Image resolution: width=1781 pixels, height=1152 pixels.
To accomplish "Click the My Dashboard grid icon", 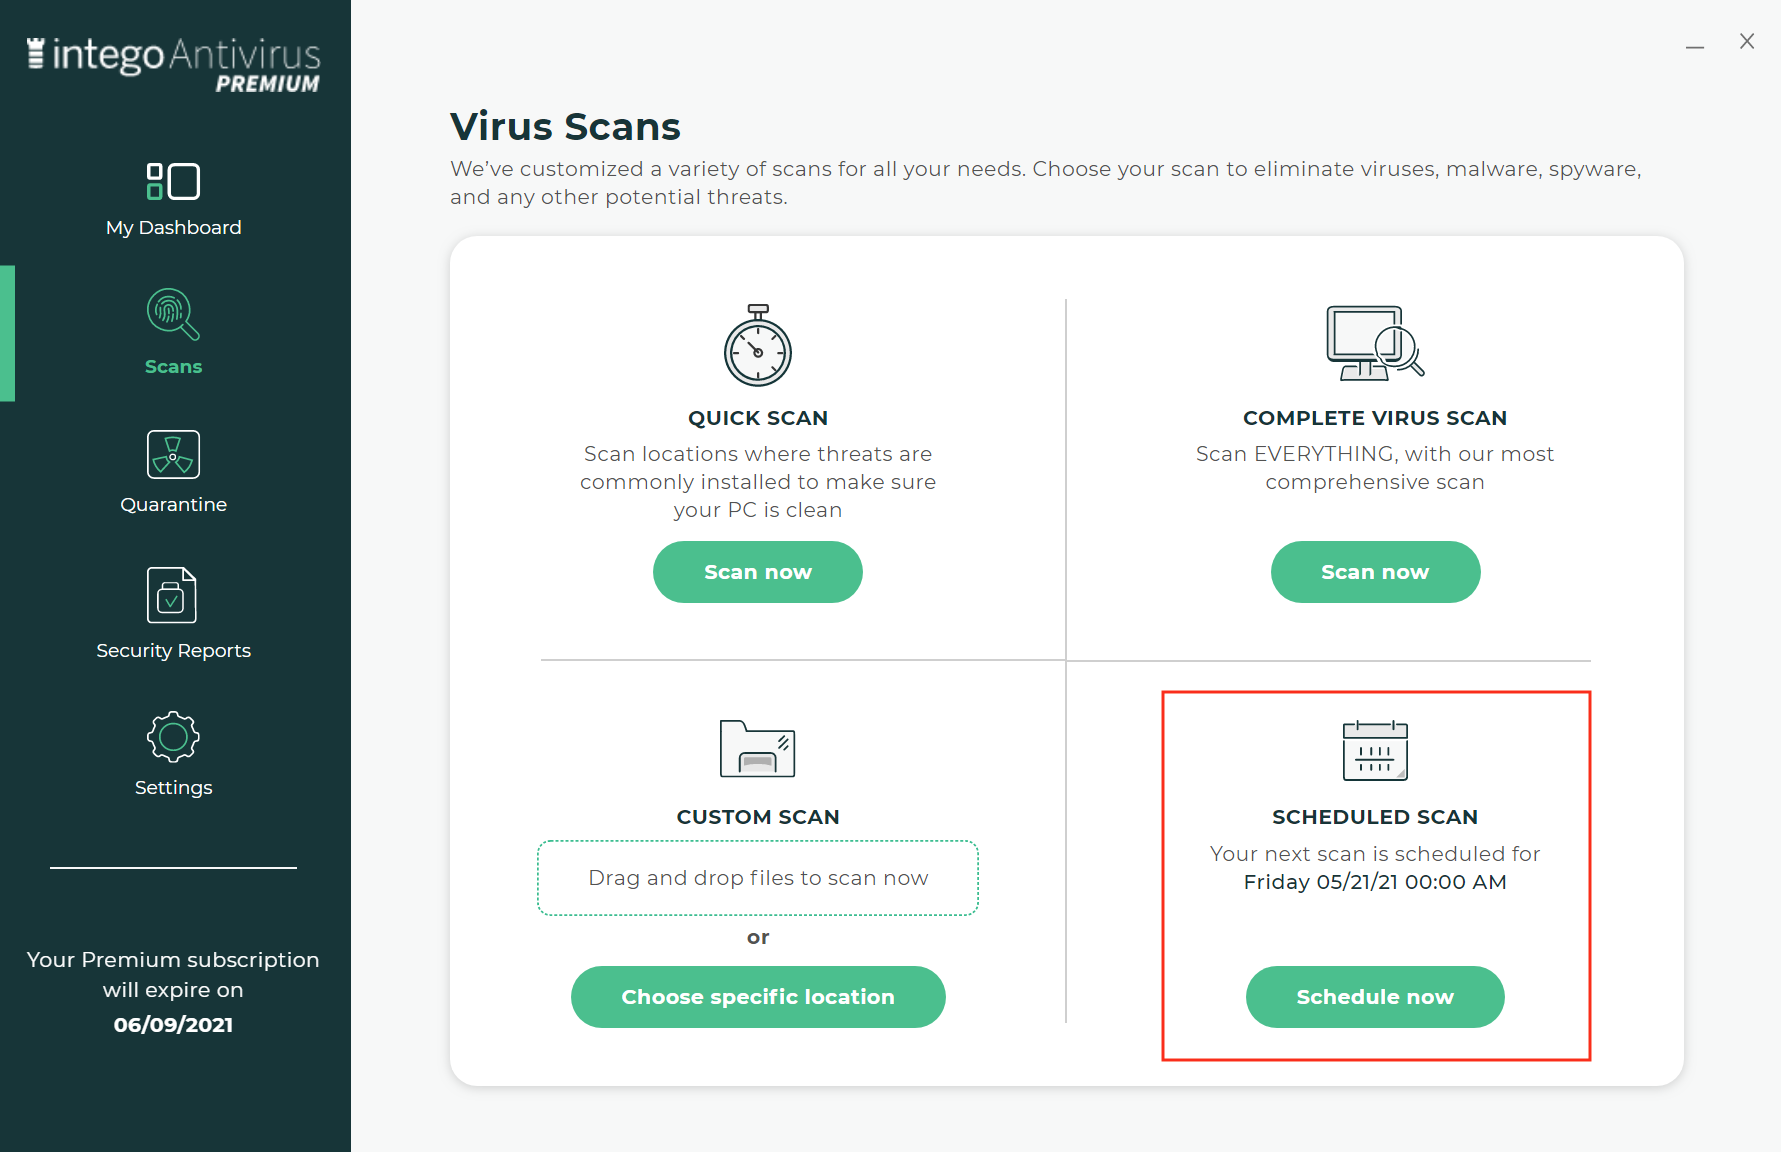I will pos(173,182).
